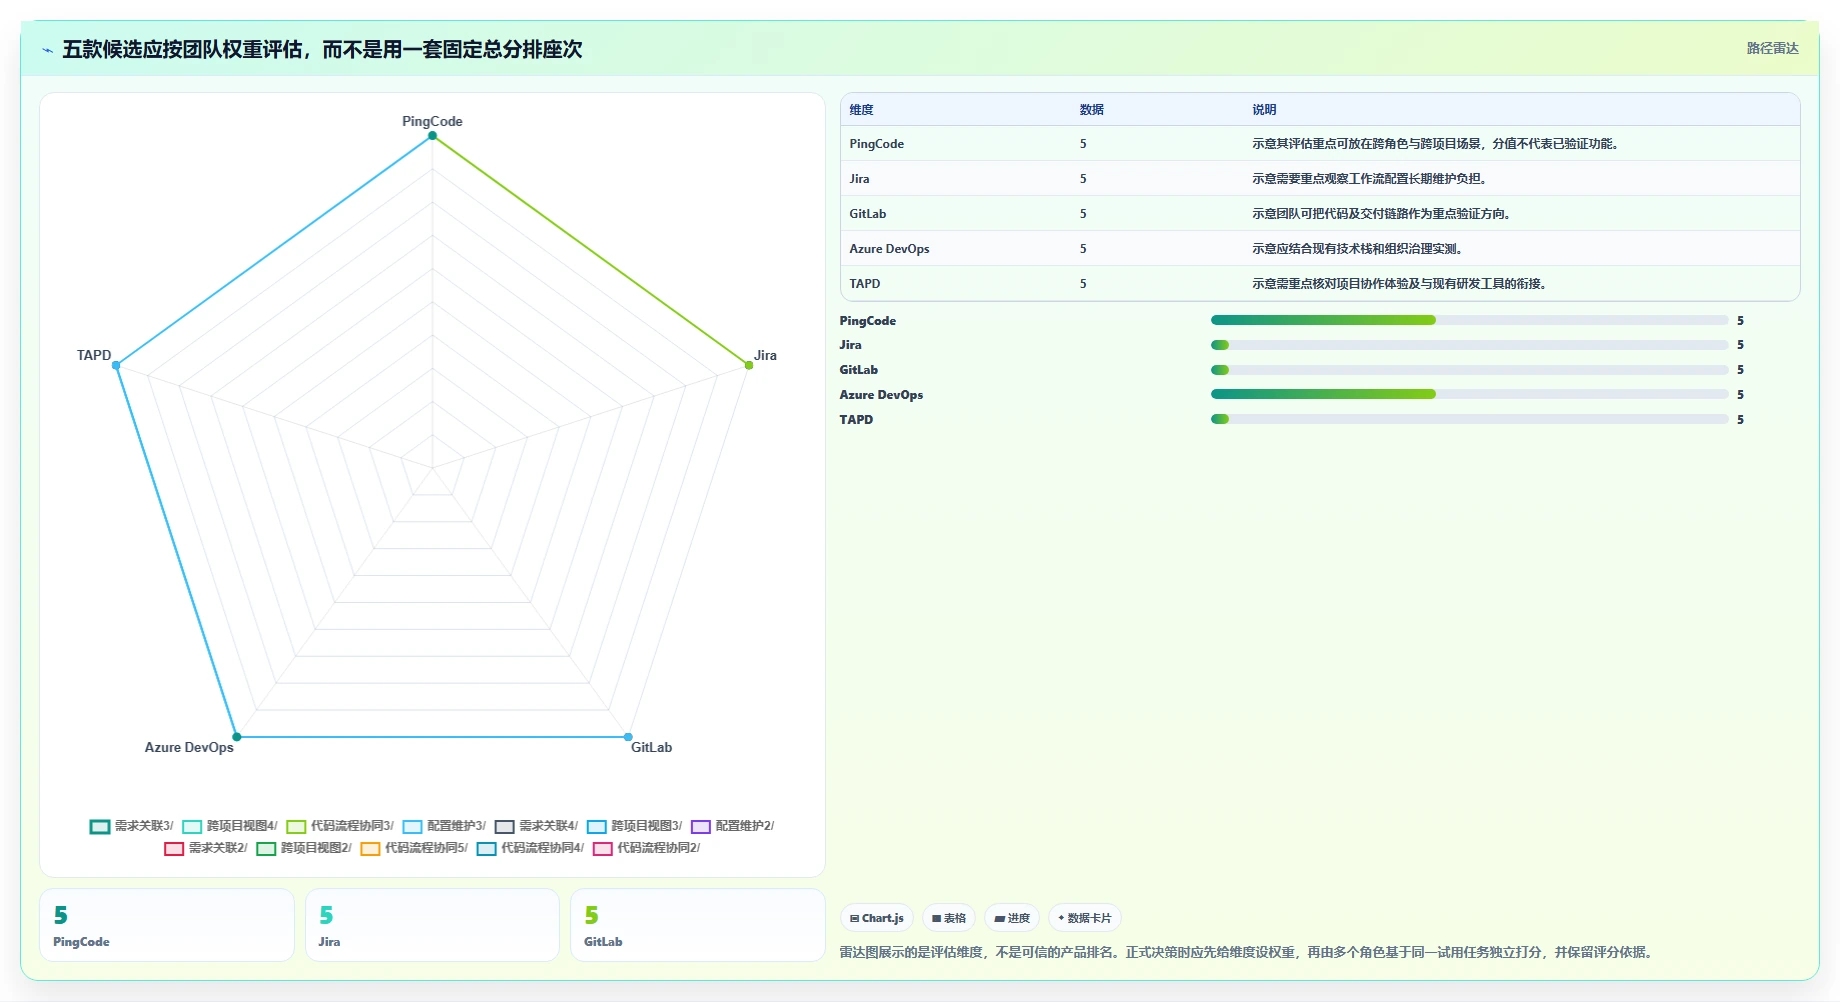
Task: Toggle the 跨项目视图3/ legend series
Action: click(634, 826)
